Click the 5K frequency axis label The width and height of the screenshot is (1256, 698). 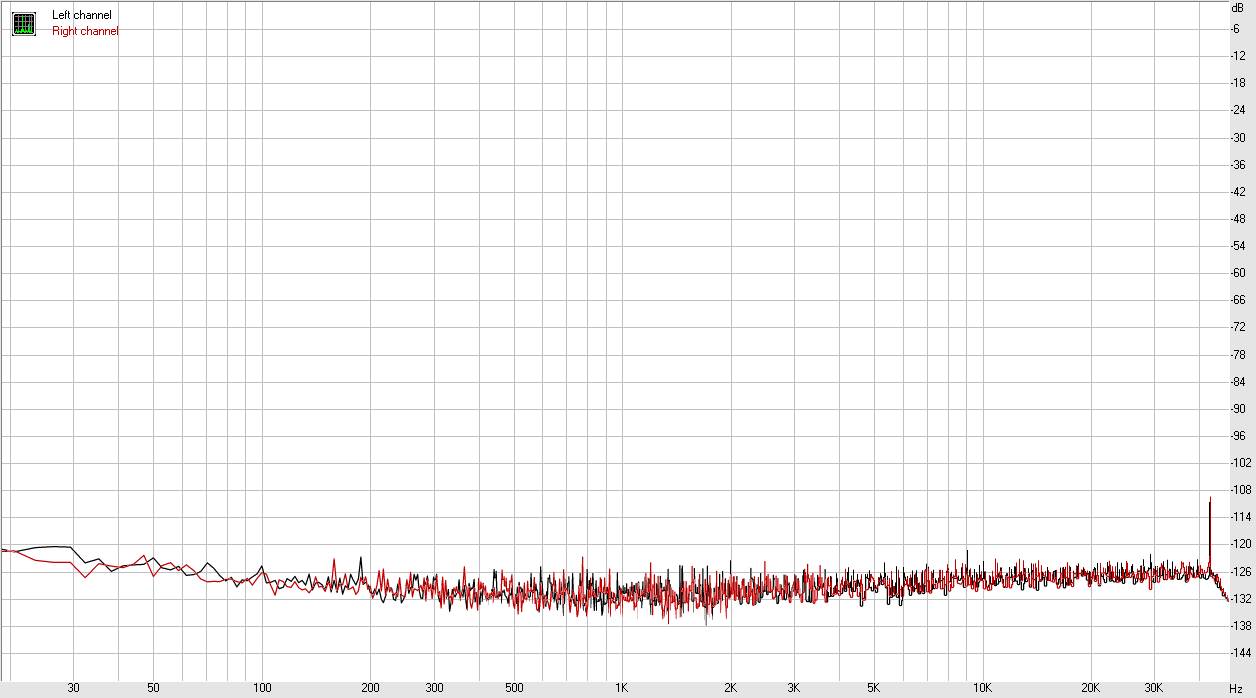pos(873,688)
